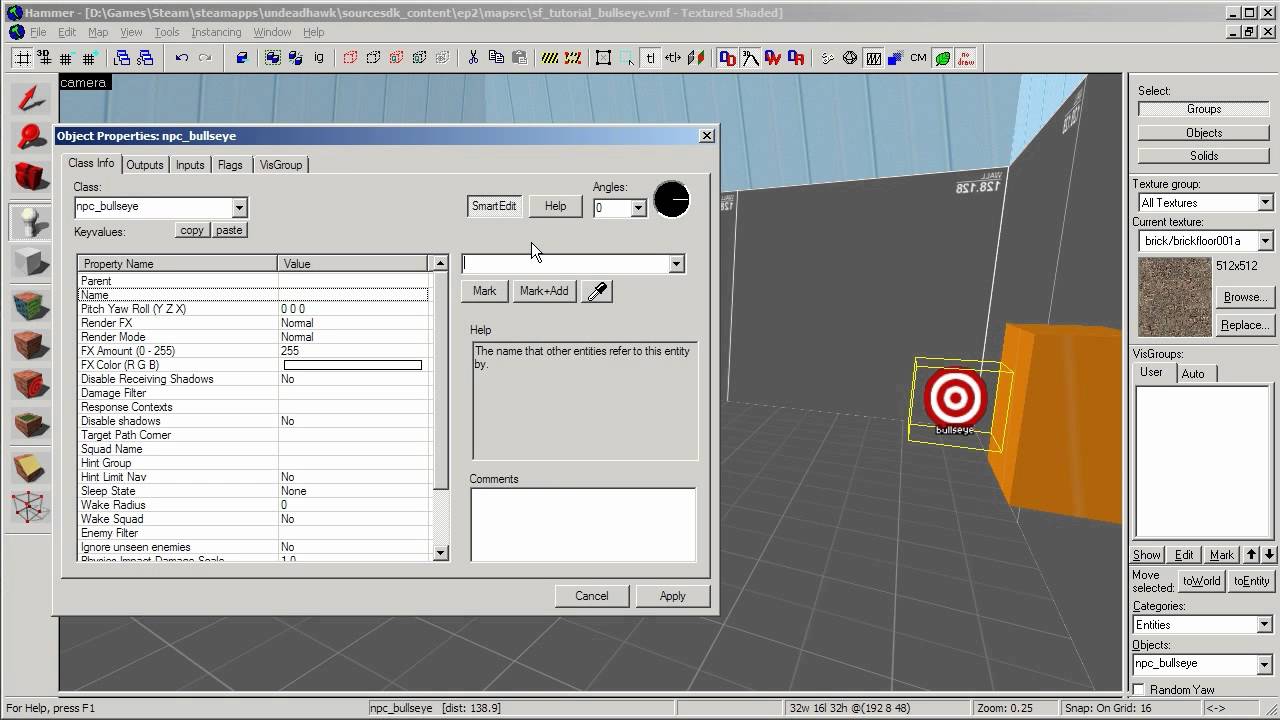Click the Group selection icon
The width and height of the screenshot is (1280, 720).
coord(272,58)
